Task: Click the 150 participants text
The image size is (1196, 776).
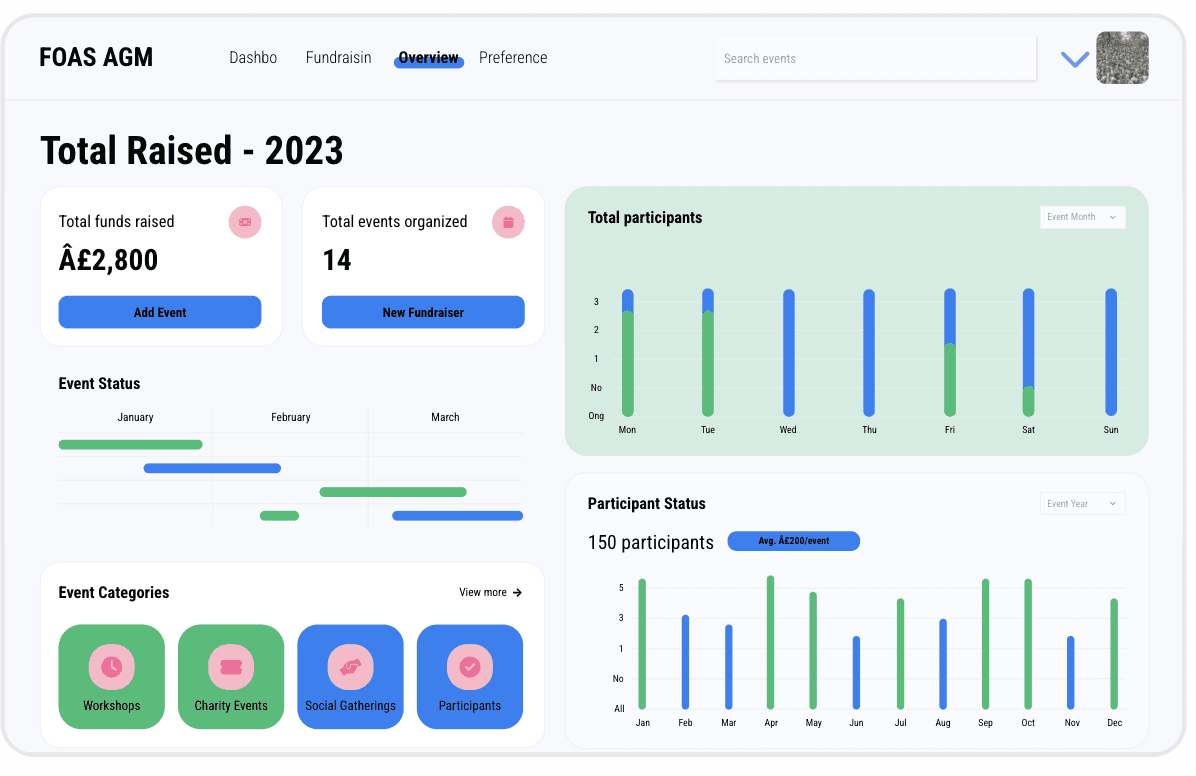Action: [651, 543]
